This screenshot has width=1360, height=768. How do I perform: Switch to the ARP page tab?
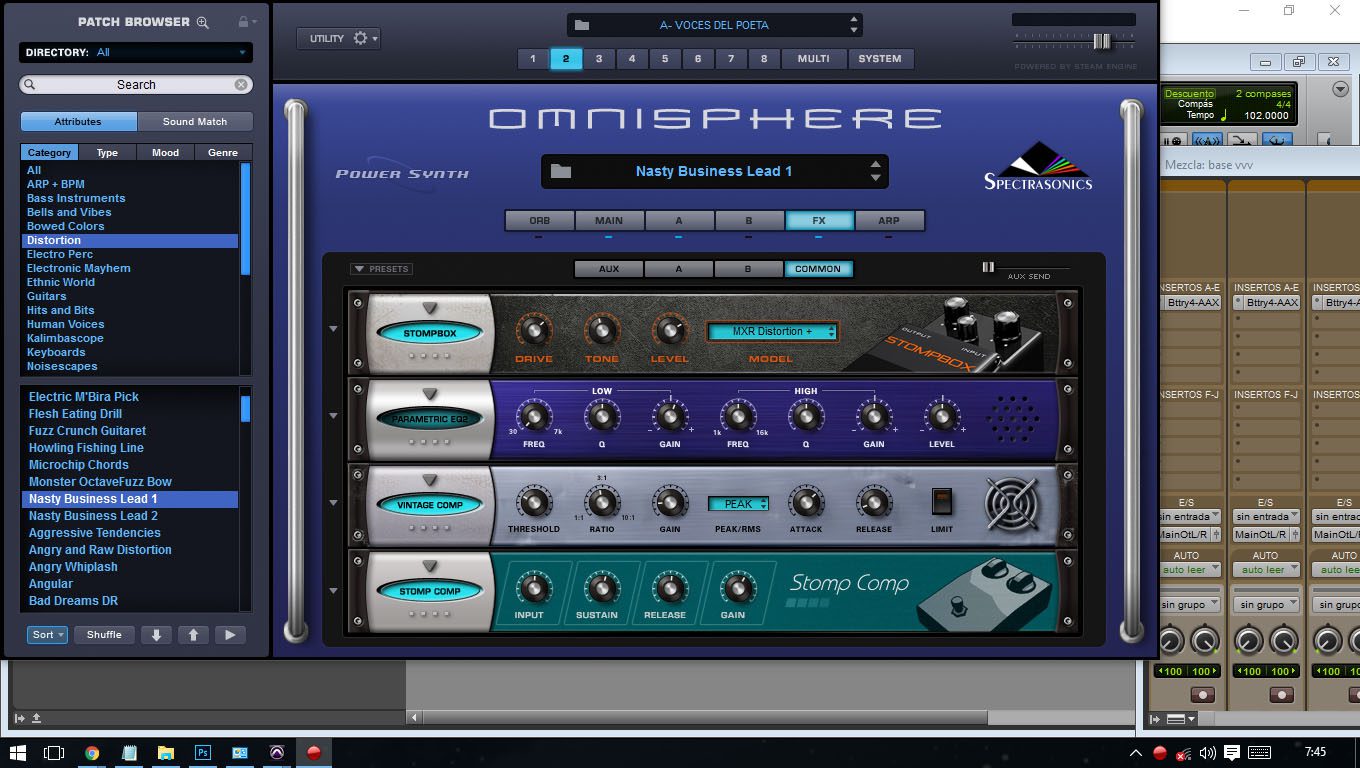(x=888, y=221)
